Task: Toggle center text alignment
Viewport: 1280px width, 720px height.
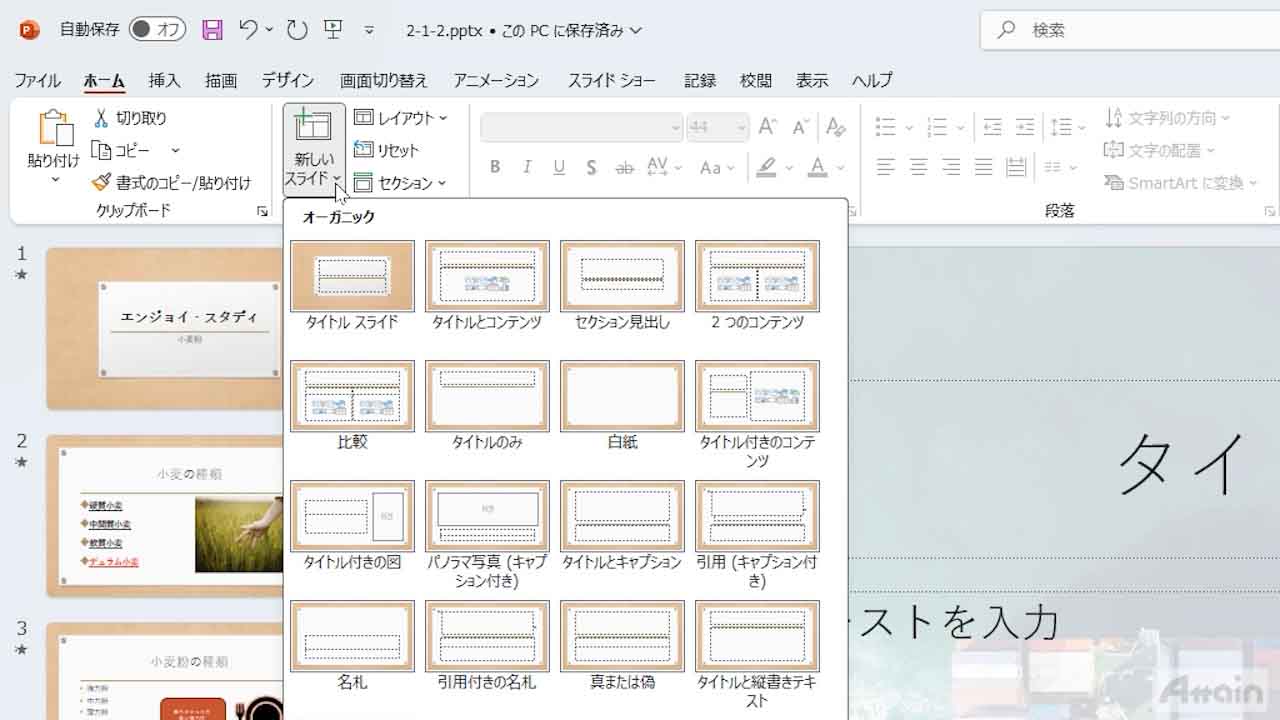Action: point(918,167)
